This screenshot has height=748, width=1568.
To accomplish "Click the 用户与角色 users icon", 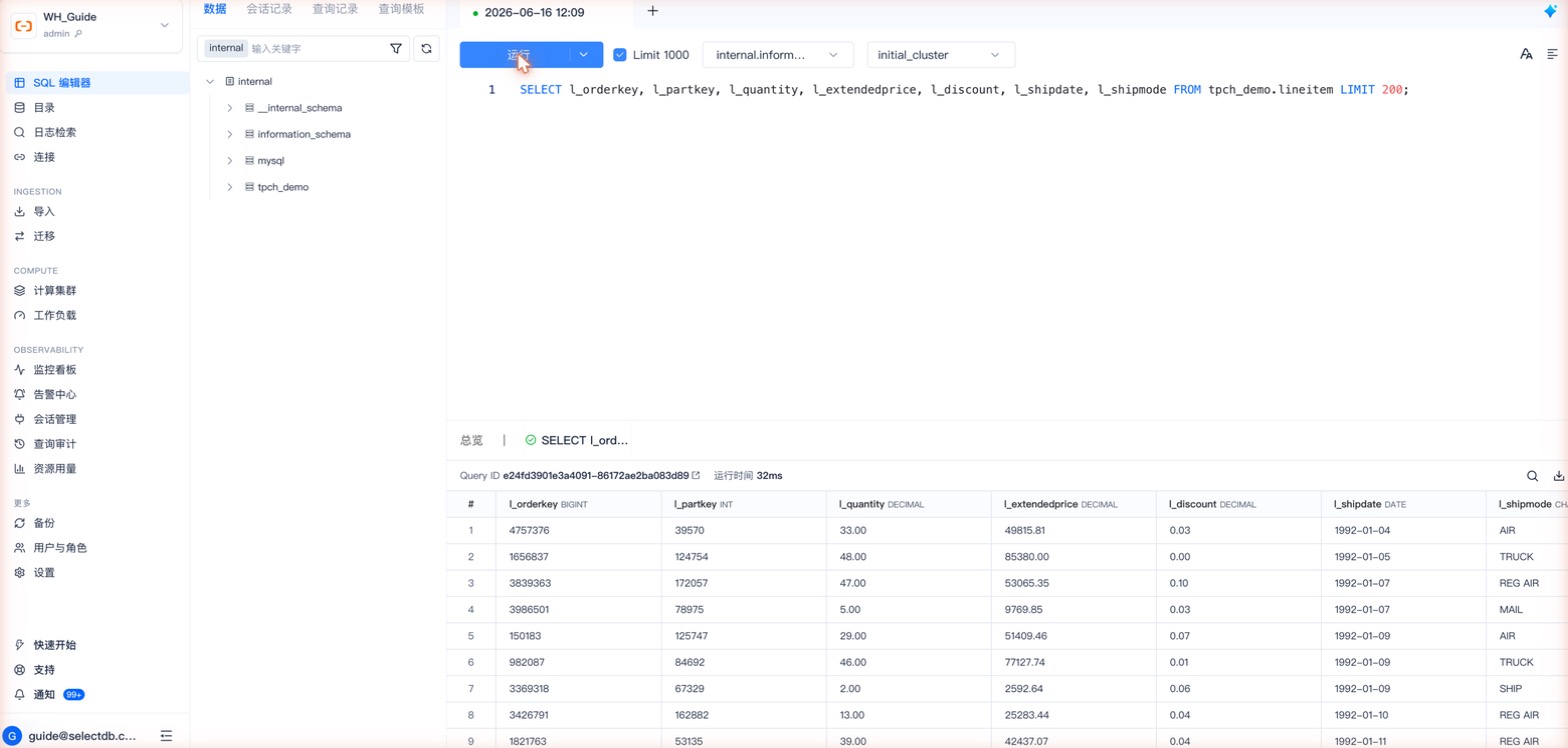I will click(20, 548).
